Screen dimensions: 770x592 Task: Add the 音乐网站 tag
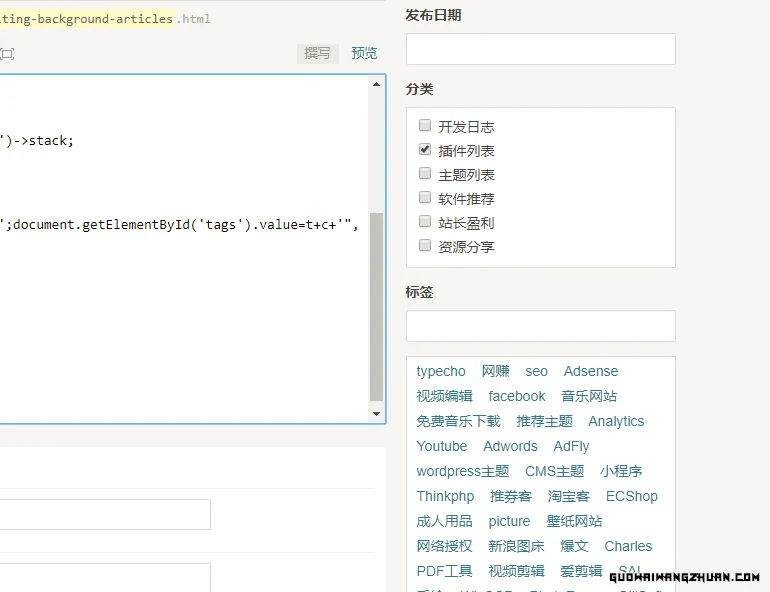(x=589, y=396)
